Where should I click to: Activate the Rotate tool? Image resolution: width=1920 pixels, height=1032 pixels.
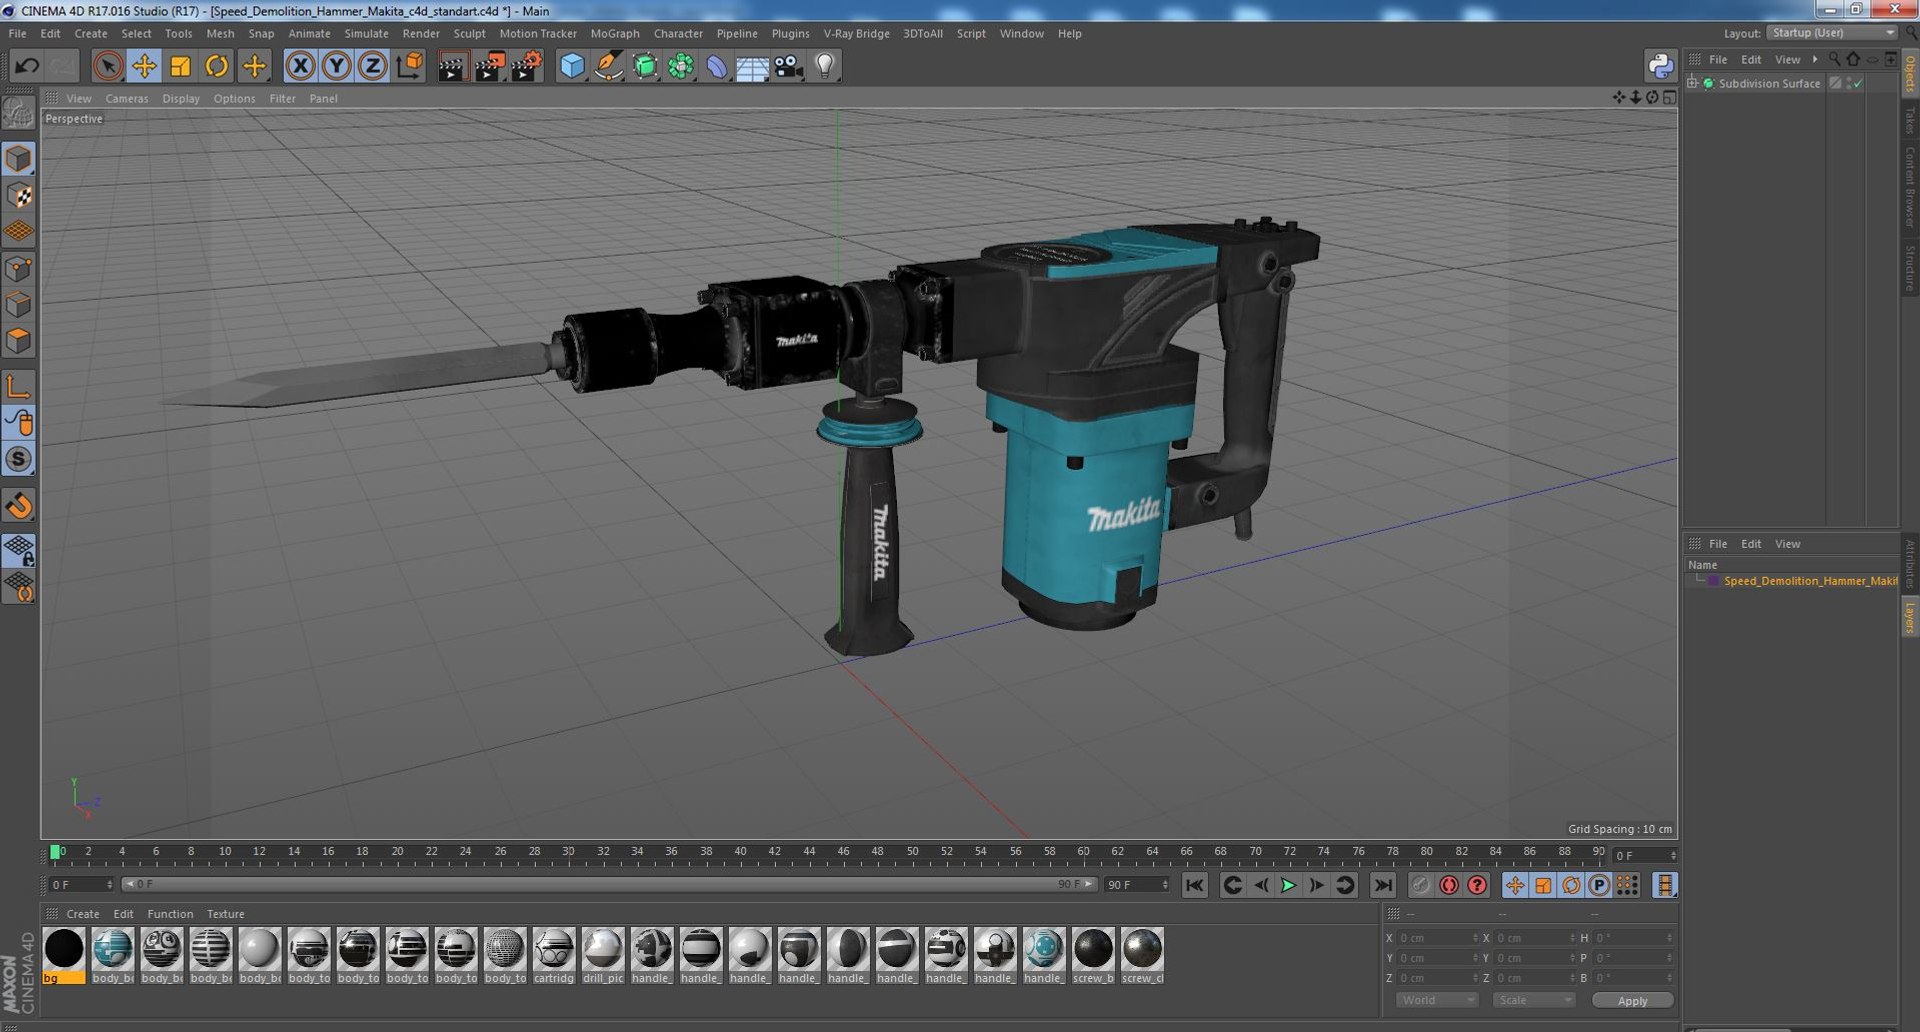216,66
